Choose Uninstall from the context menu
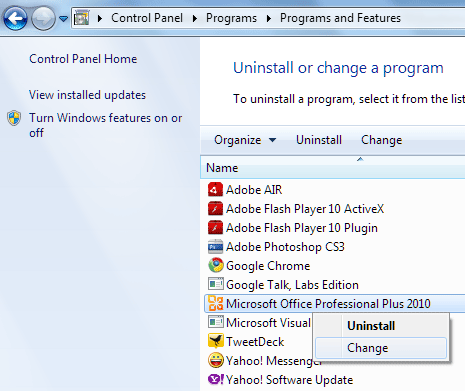465x391 pixels. coord(381,326)
